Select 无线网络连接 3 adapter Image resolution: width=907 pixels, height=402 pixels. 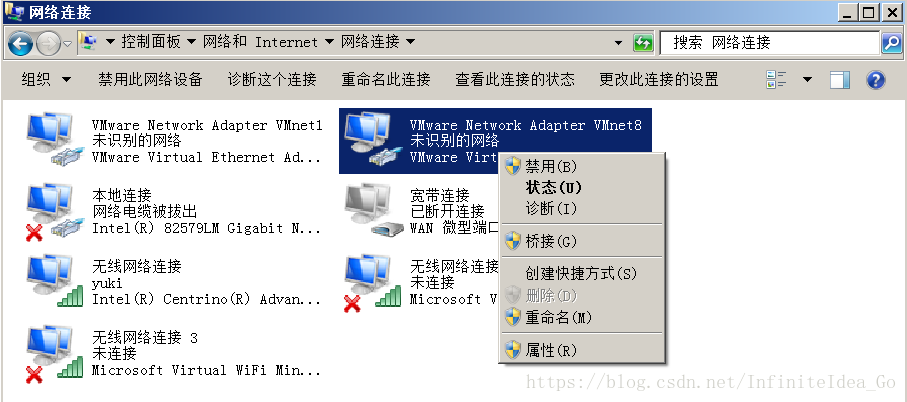click(174, 353)
